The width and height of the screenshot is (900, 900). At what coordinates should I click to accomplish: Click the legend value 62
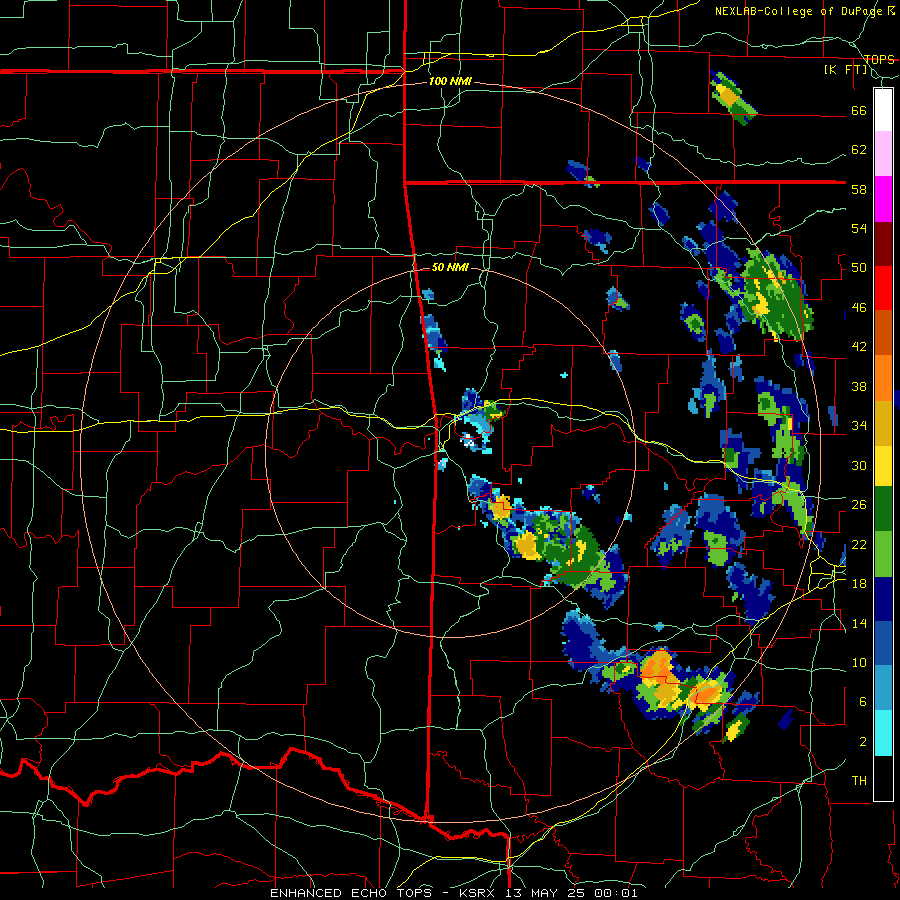tap(859, 150)
